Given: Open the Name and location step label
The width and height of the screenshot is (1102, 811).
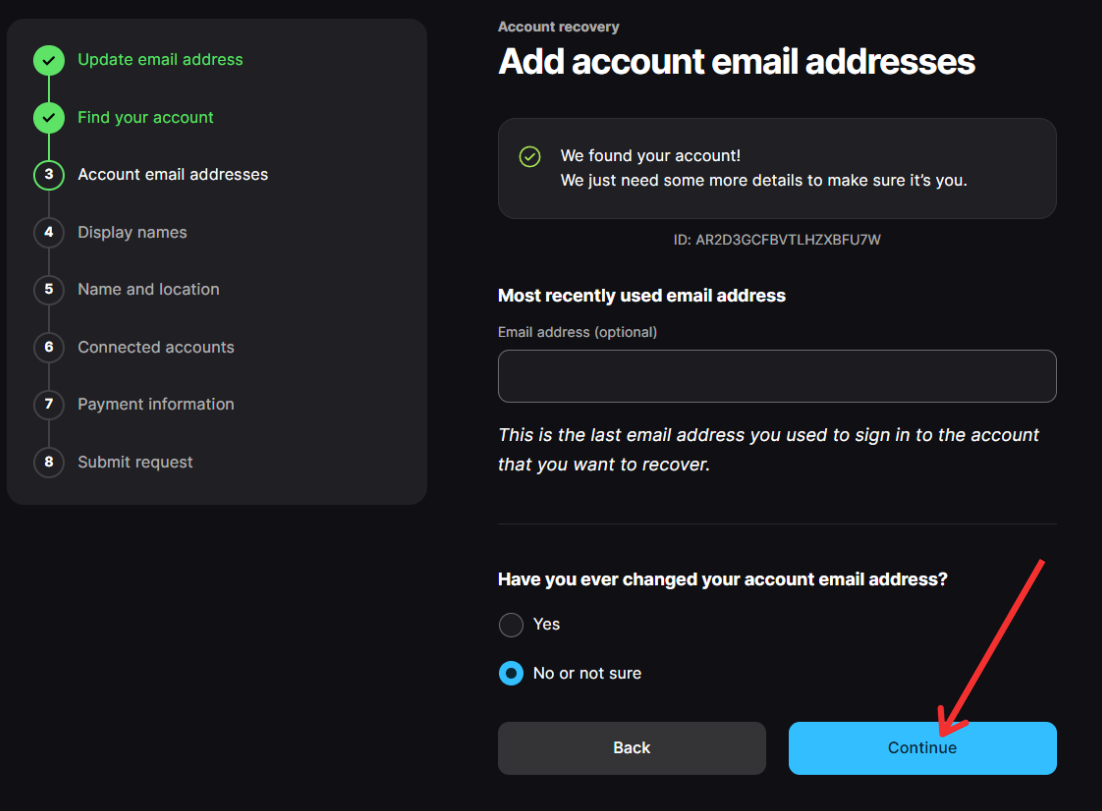Looking at the screenshot, I should 148,290.
